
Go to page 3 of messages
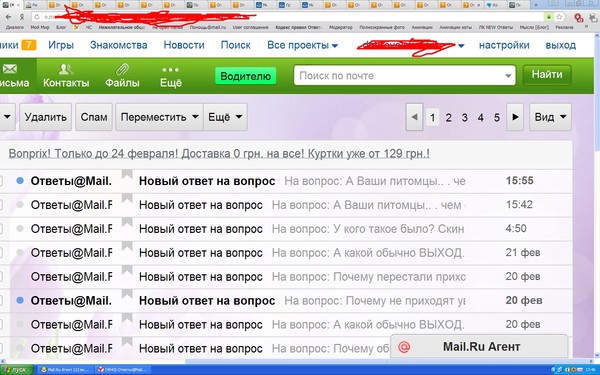[465, 117]
